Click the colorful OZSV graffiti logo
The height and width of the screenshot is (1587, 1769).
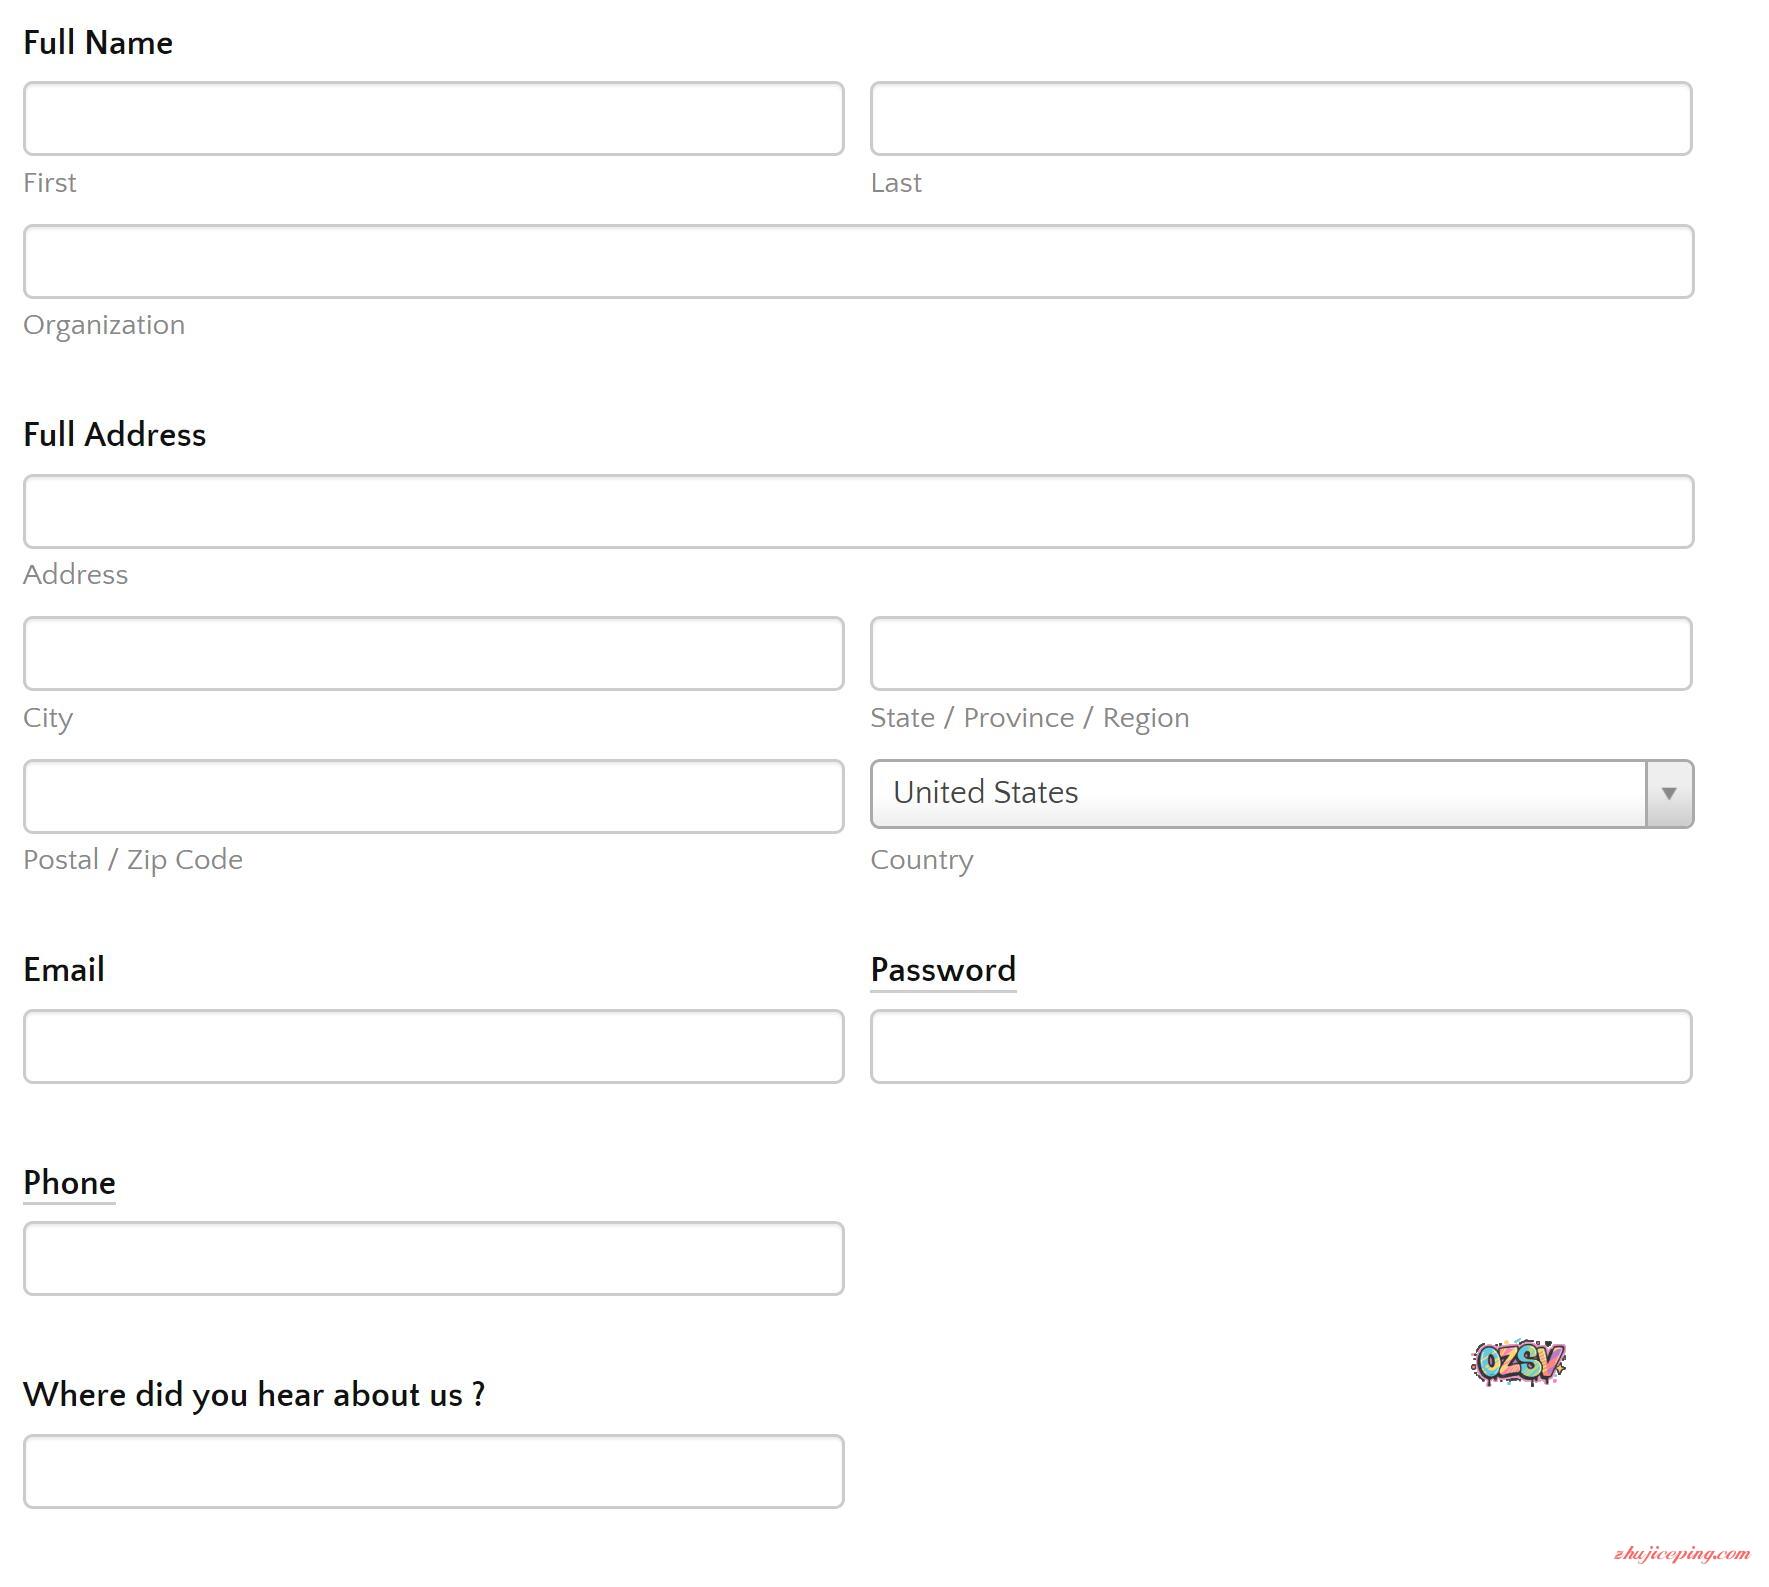1518,1362
